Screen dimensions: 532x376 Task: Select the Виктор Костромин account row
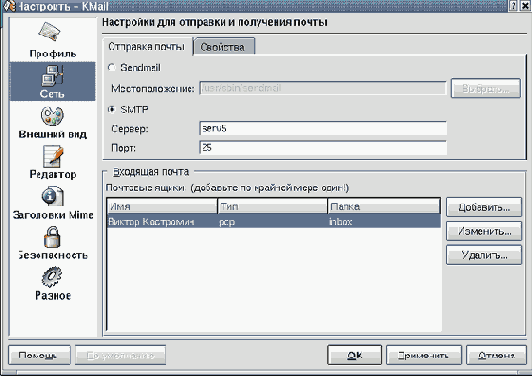pos(274,222)
